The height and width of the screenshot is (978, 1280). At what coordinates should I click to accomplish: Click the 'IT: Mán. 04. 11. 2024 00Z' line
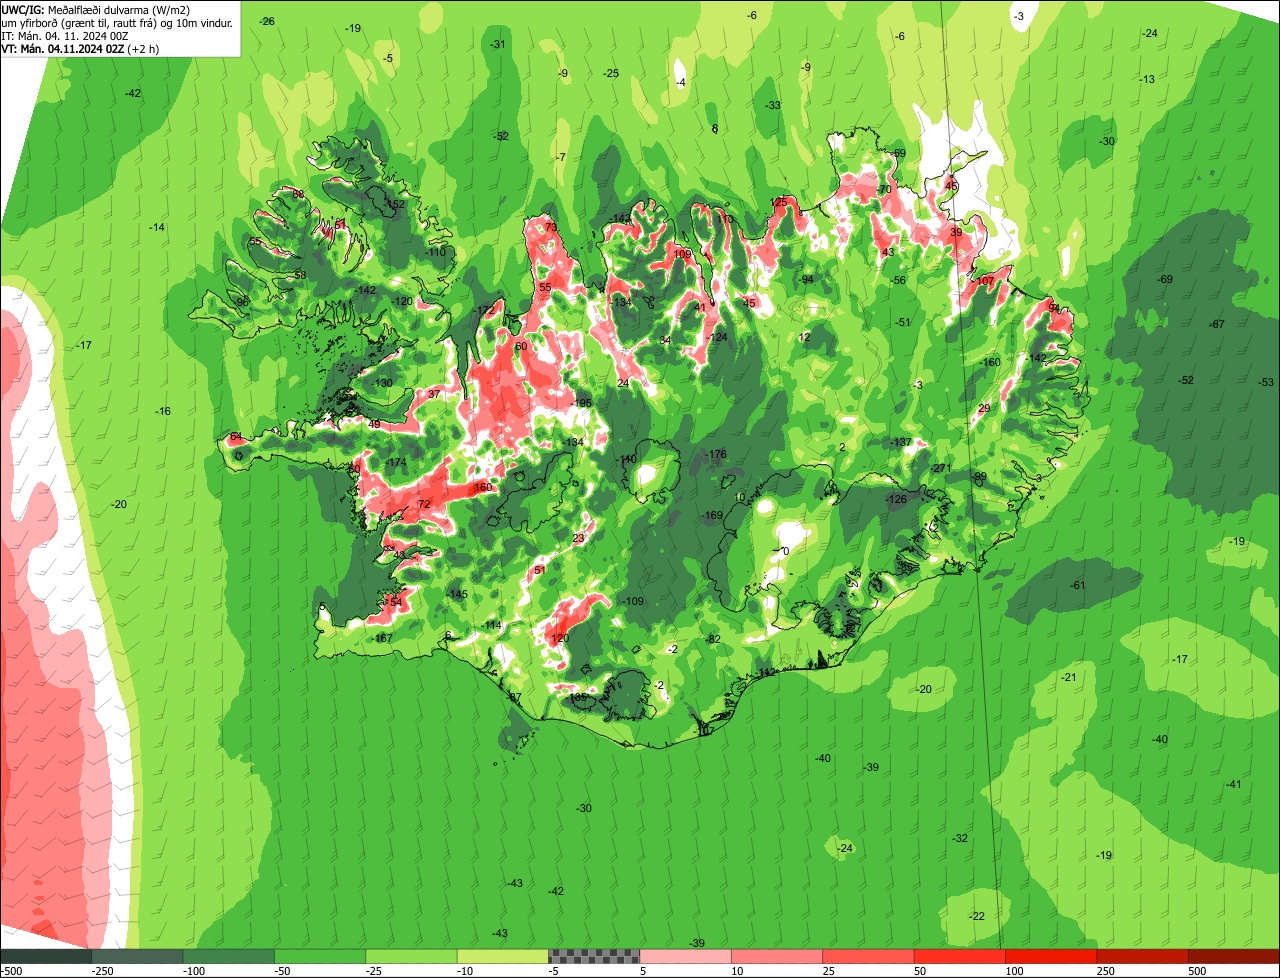pyautogui.click(x=66, y=35)
